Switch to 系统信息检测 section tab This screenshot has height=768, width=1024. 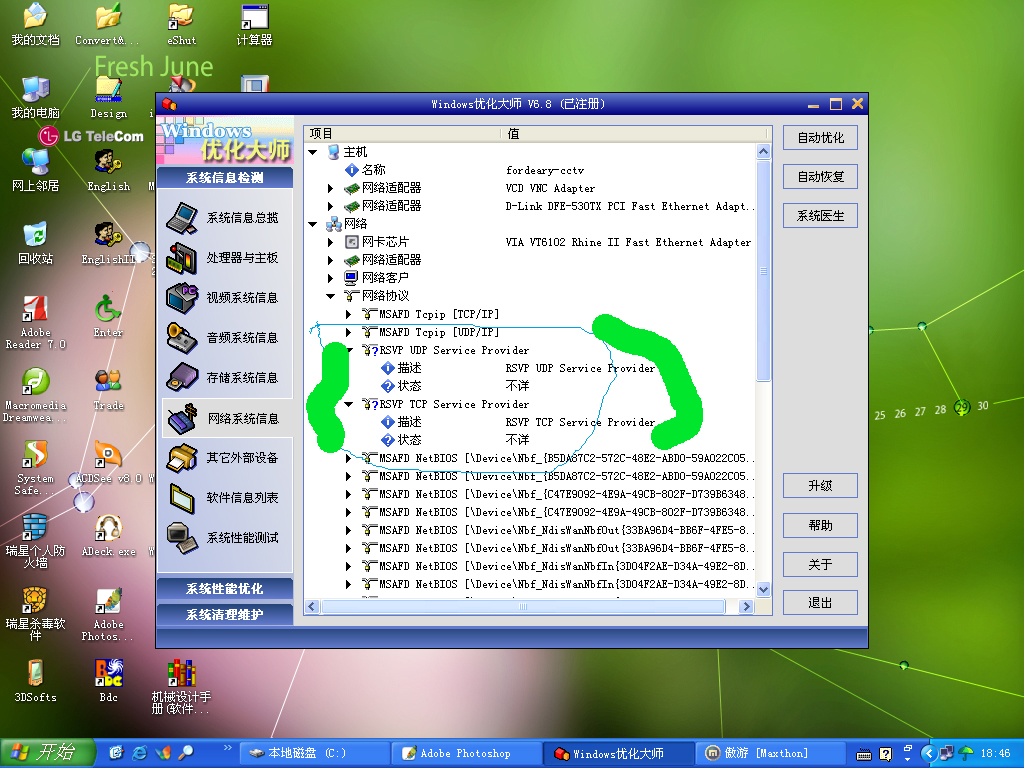(225, 178)
